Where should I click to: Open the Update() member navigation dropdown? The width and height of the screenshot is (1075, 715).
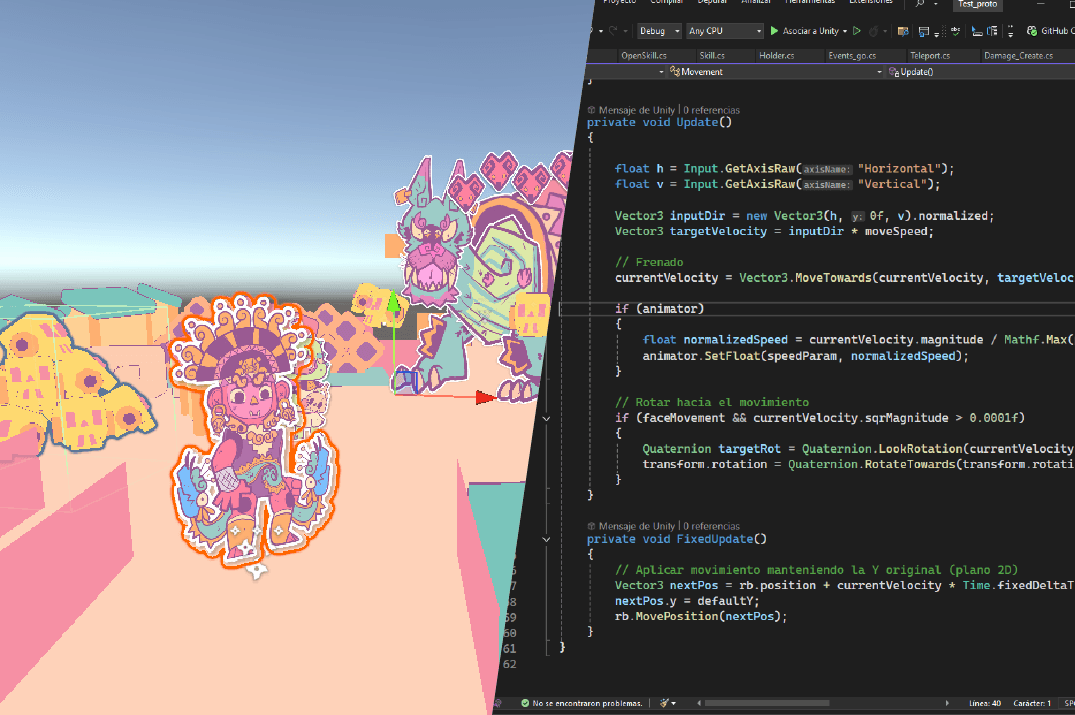pyautogui.click(x=980, y=71)
